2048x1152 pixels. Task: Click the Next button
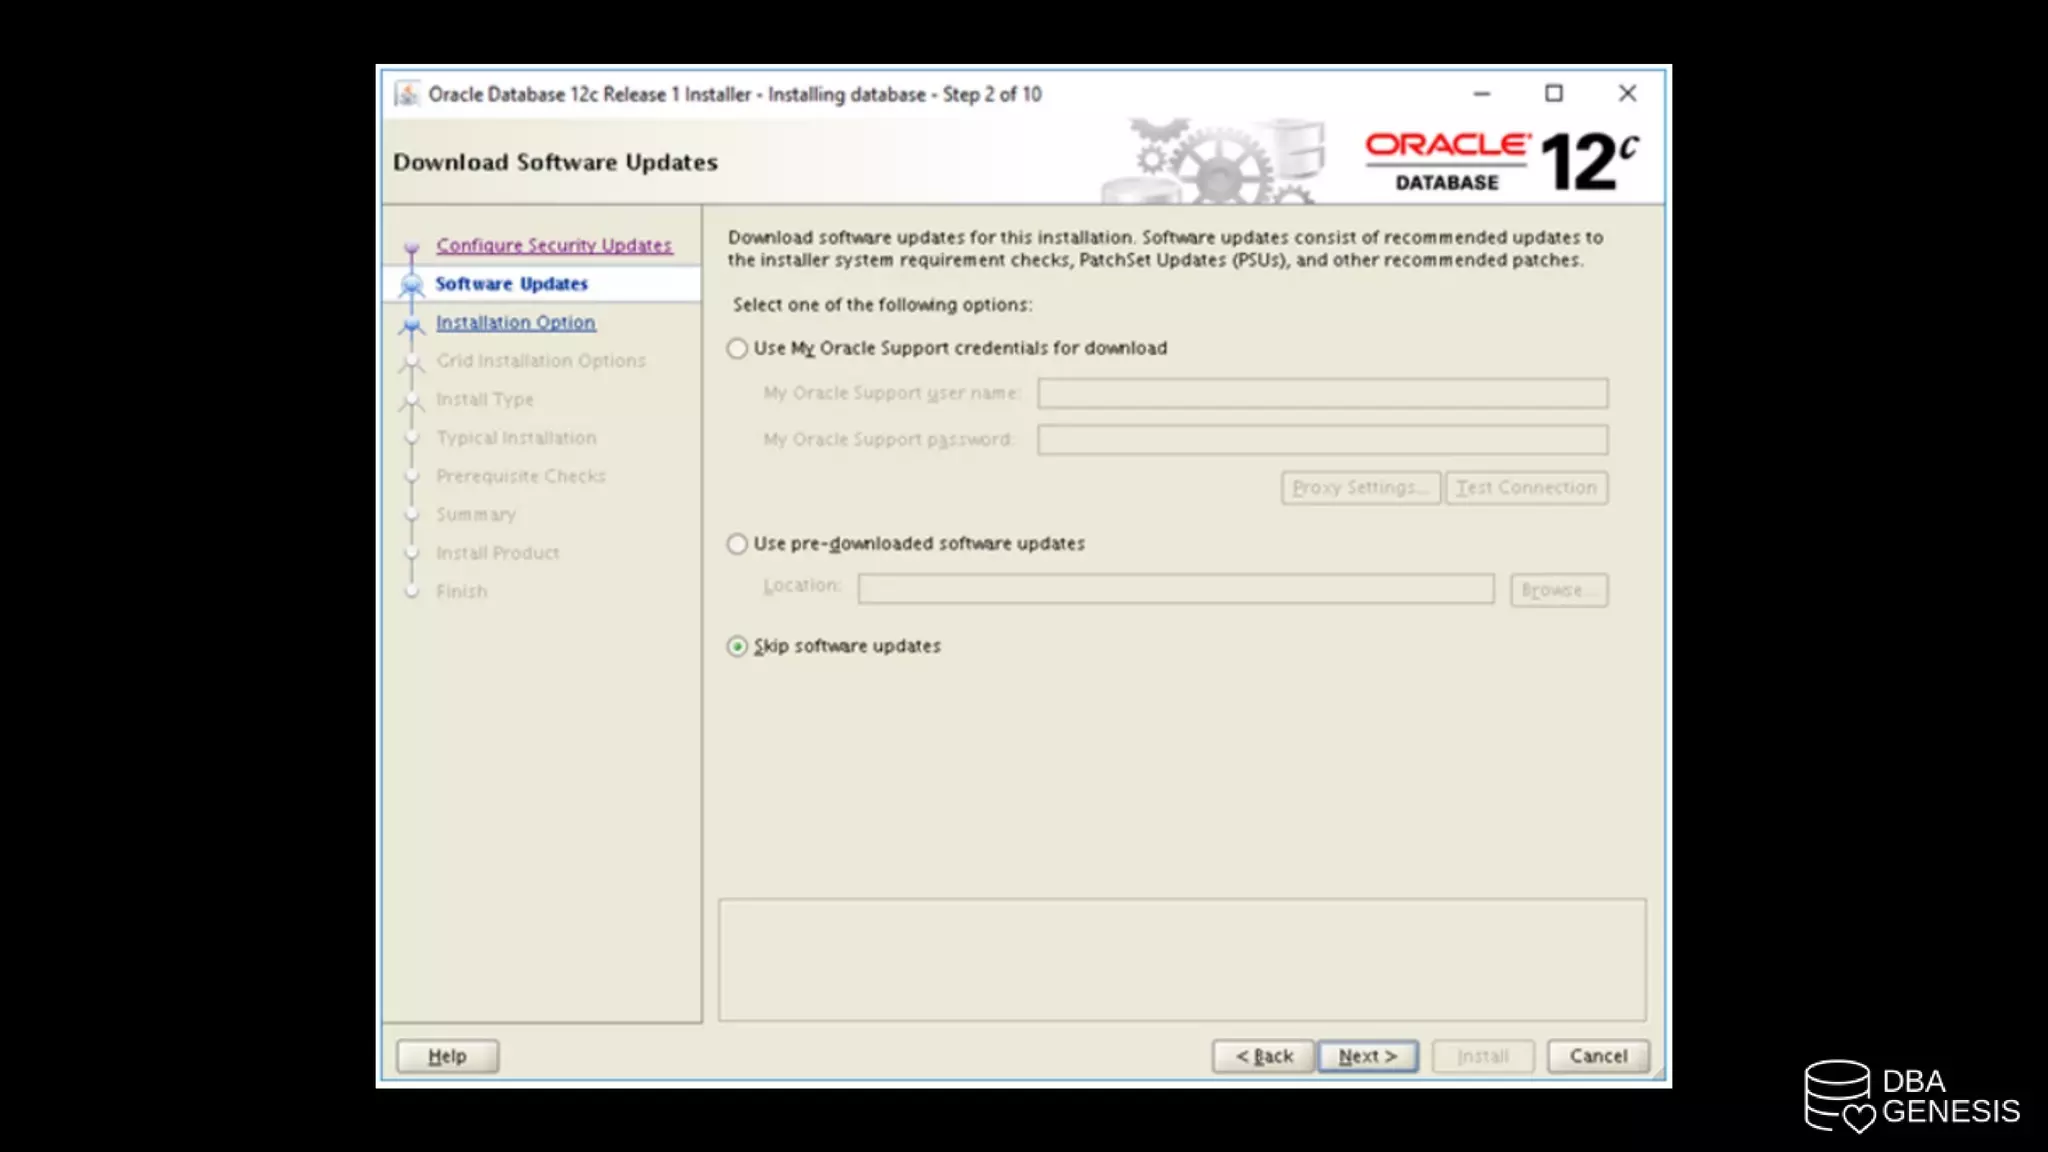pyautogui.click(x=1367, y=1056)
